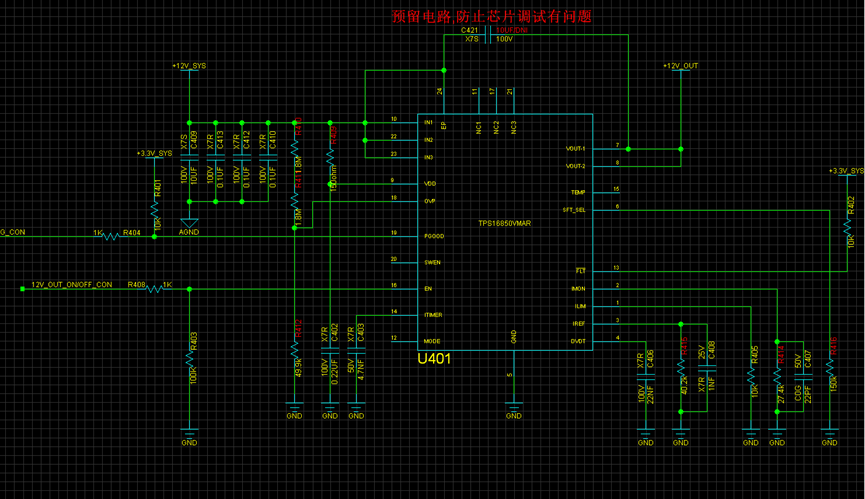Select resistor R404 on PGOOD line
Image resolution: width=865 pixels, height=499 pixels.
[x=111, y=237]
